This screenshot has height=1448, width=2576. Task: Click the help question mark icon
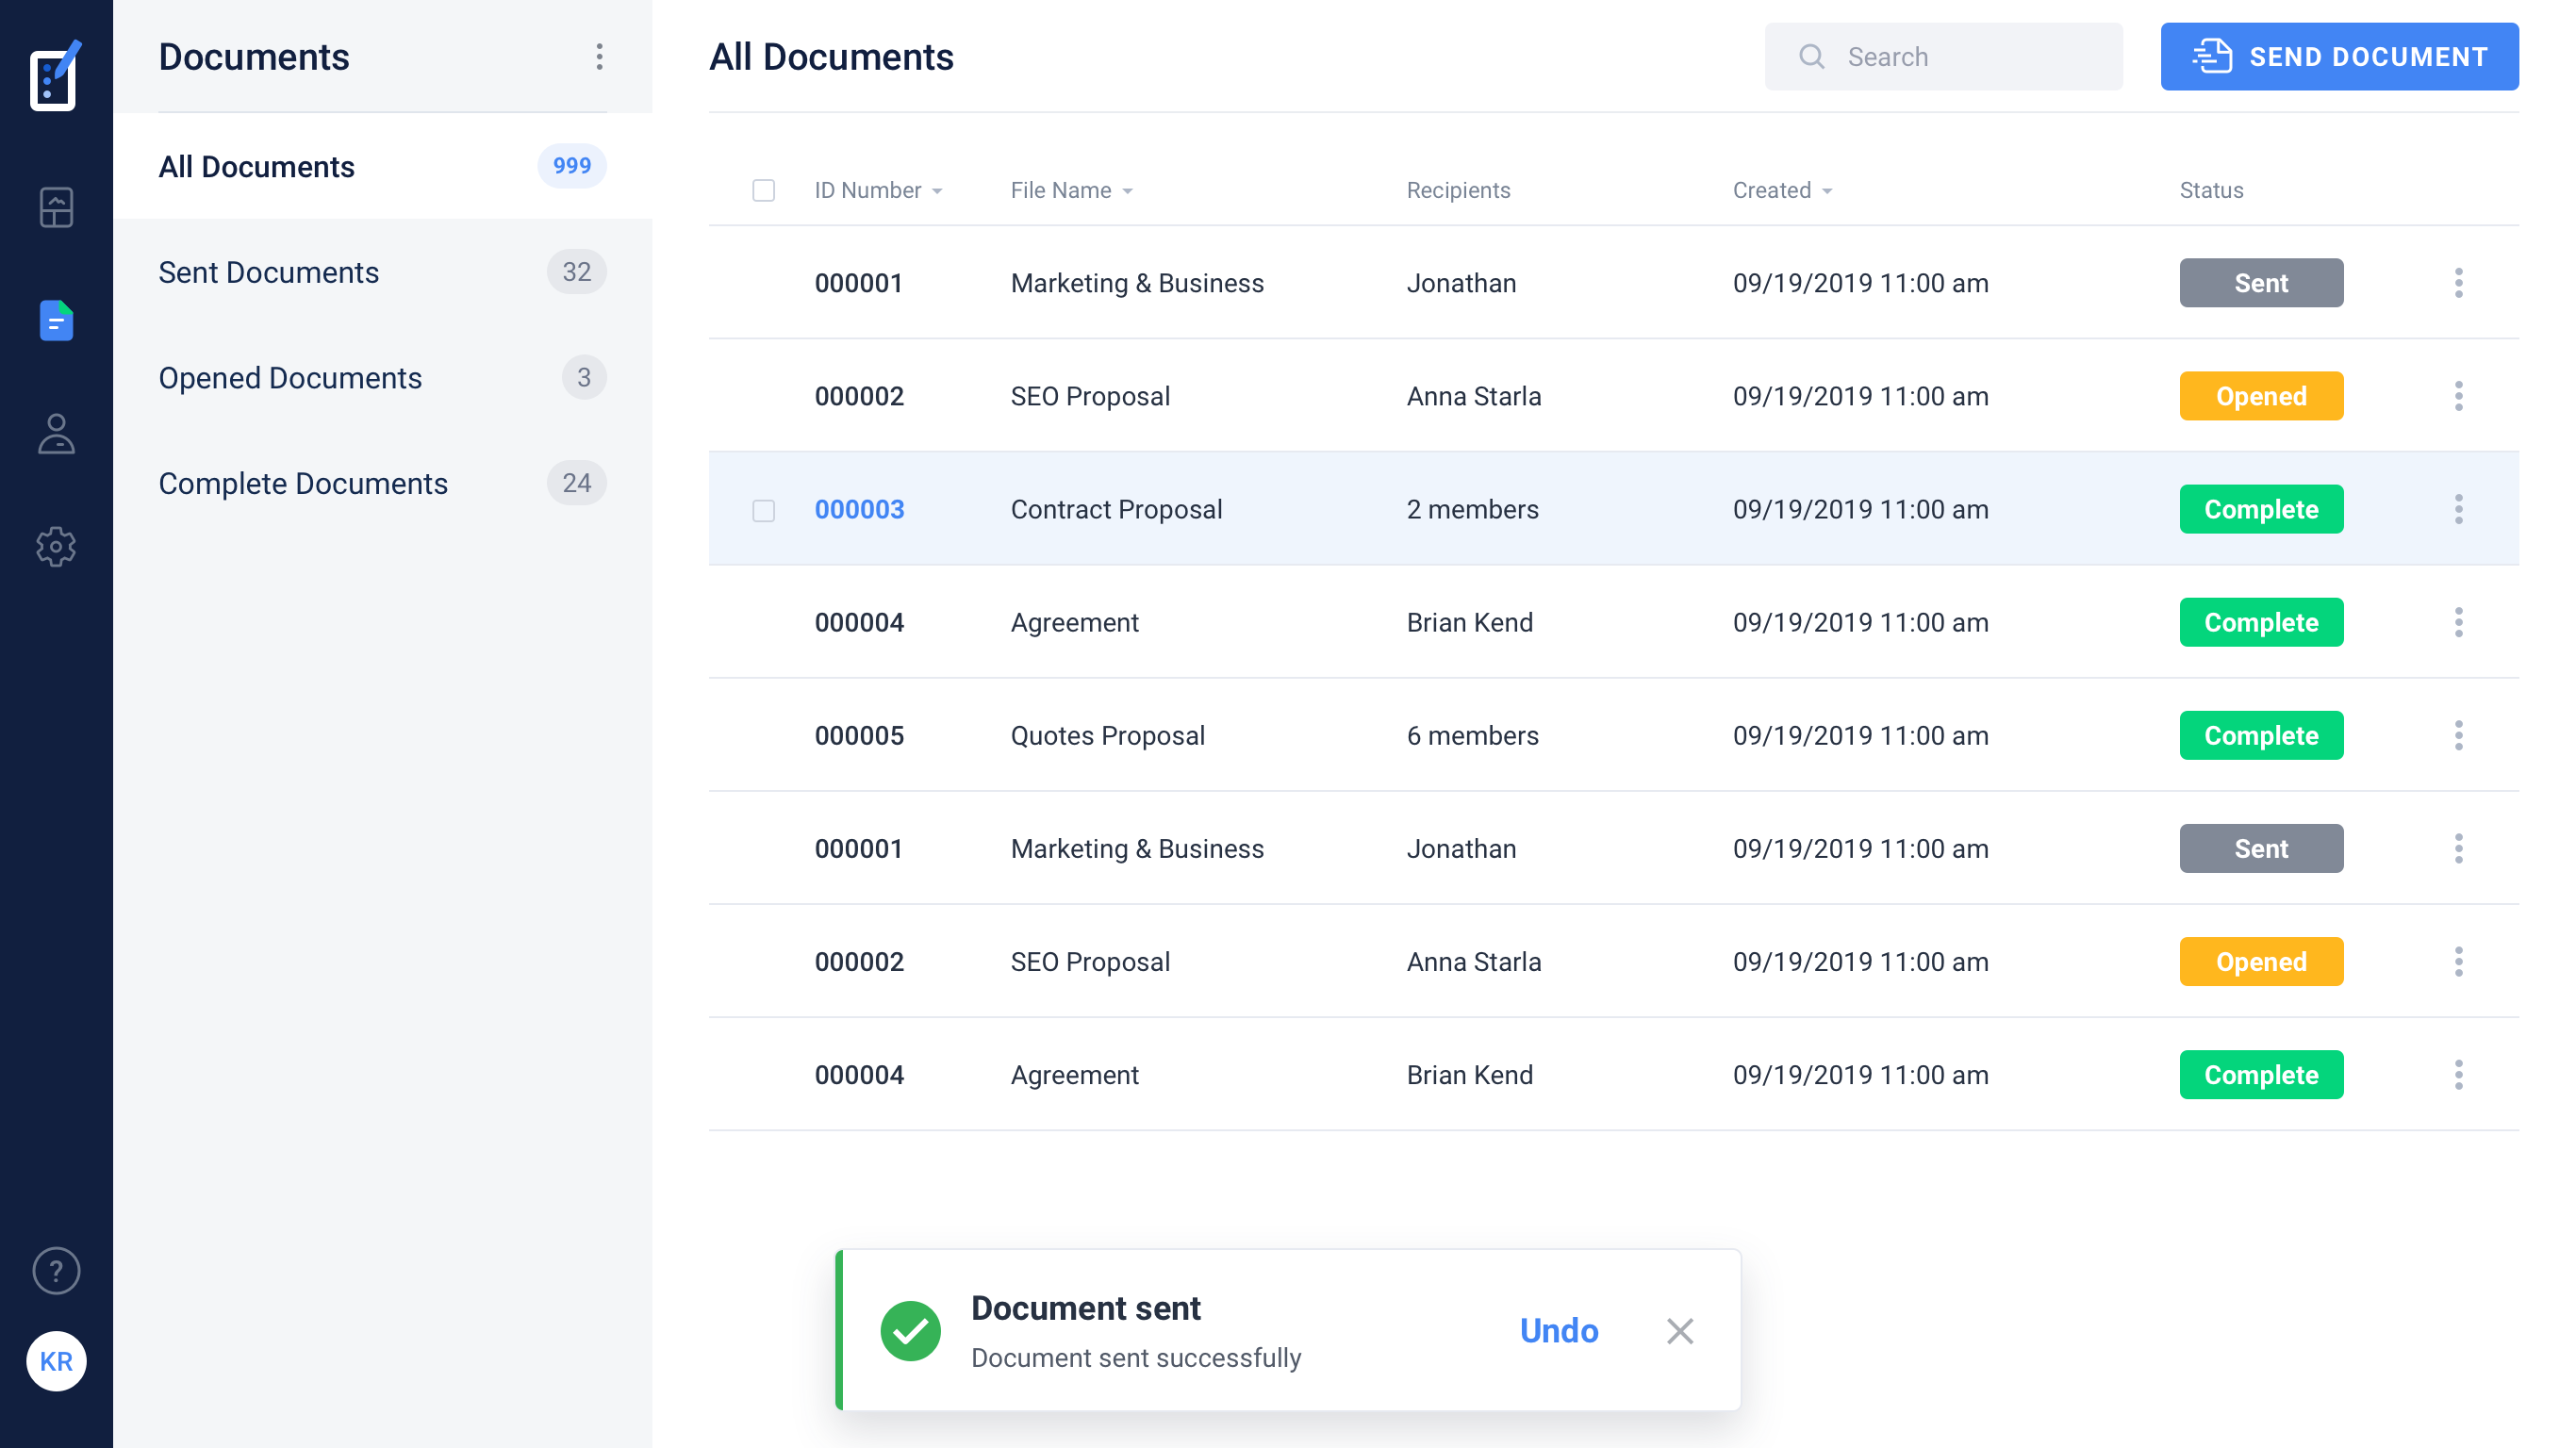[56, 1271]
